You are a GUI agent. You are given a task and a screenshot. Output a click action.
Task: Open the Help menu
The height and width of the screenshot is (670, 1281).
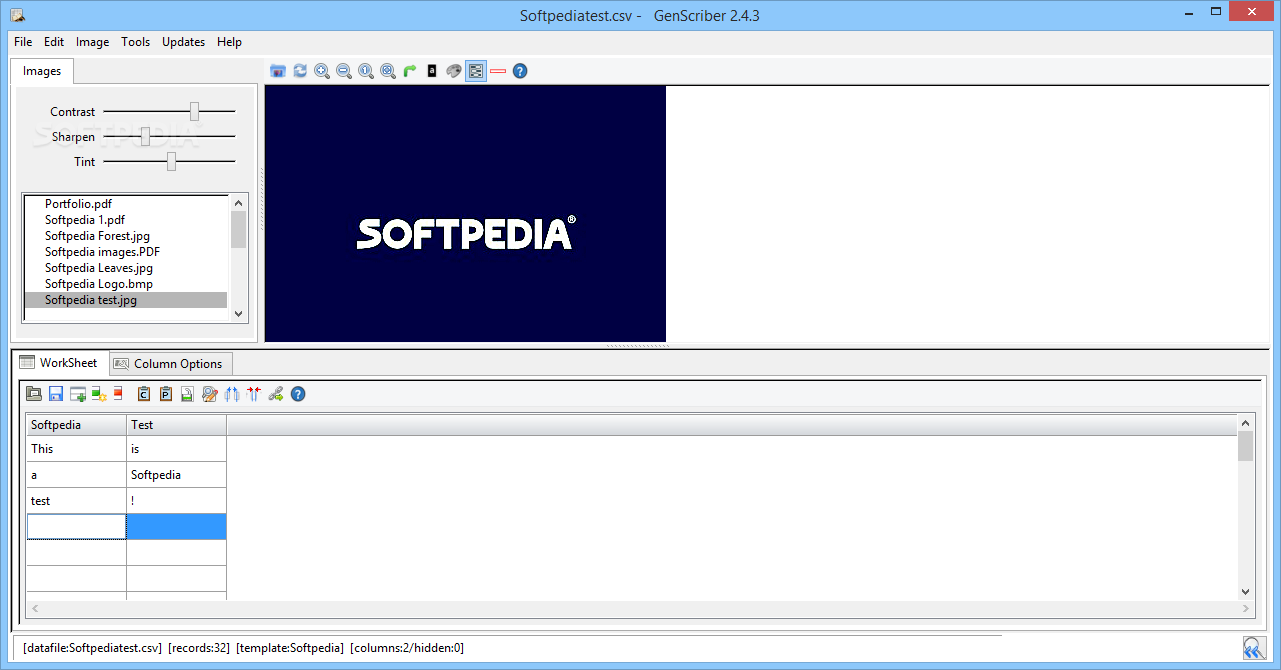pos(230,42)
